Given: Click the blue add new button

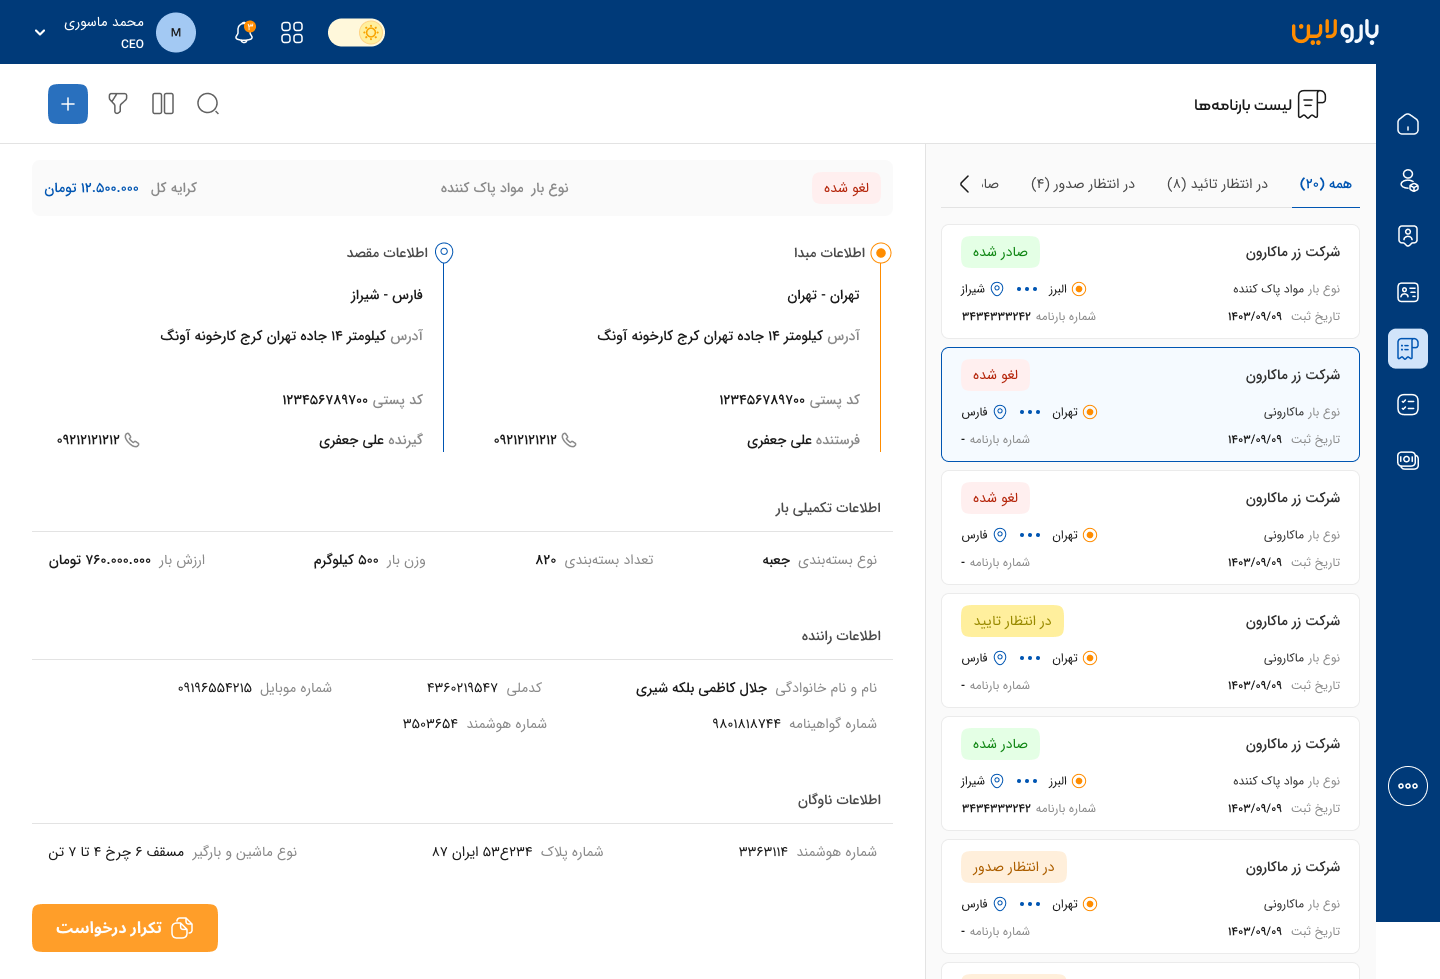Looking at the screenshot, I should point(68,104).
